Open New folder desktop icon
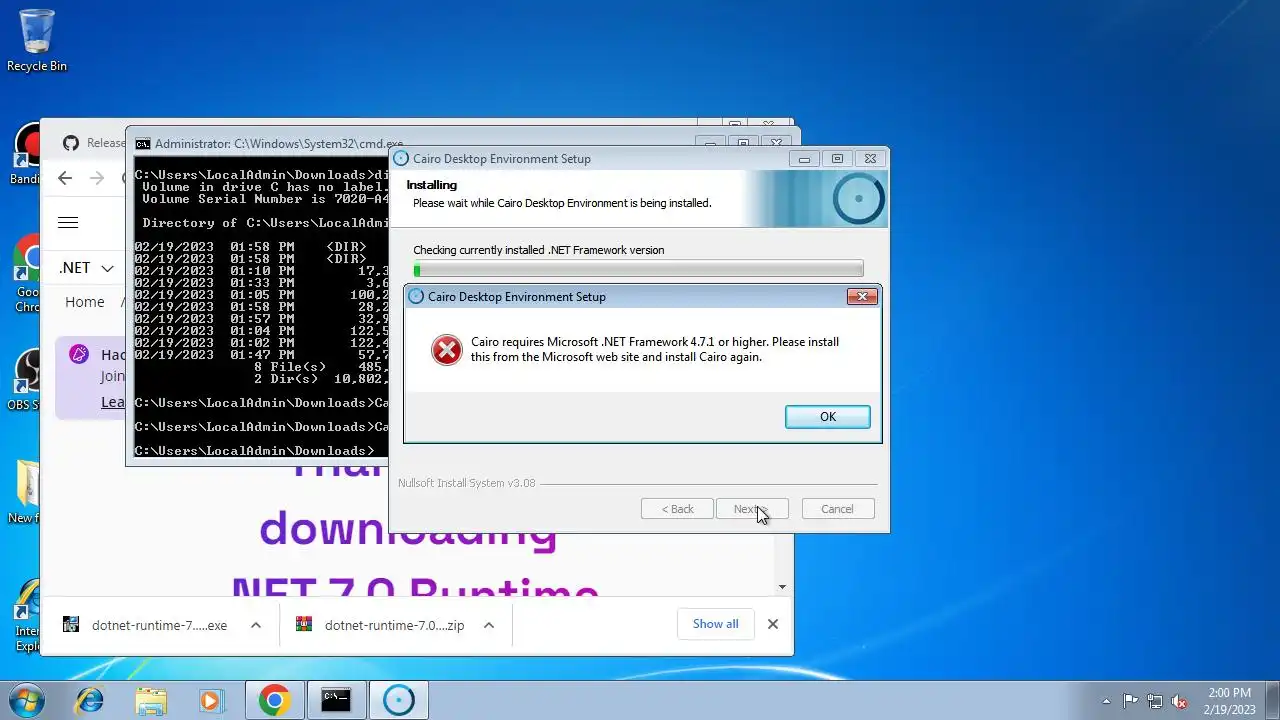 pyautogui.click(x=26, y=493)
